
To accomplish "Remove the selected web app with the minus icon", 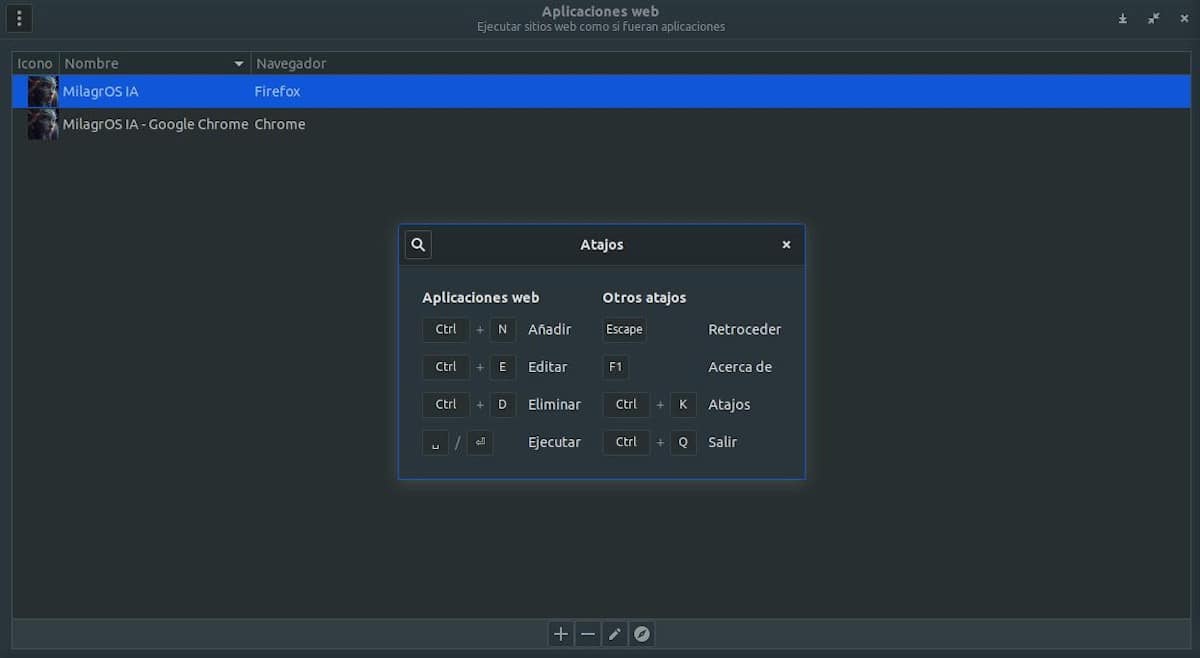I will (x=587, y=634).
